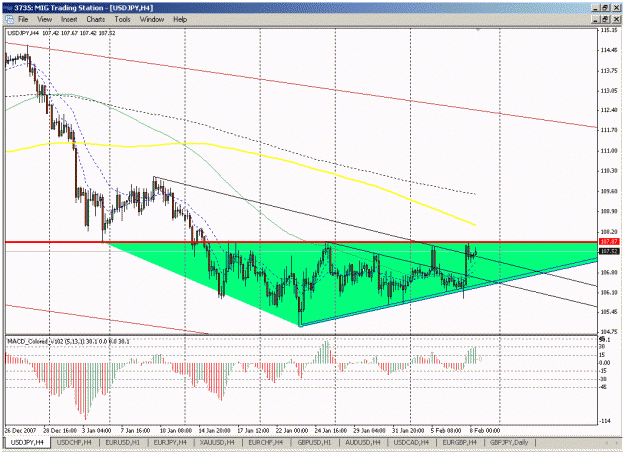Restore down the main application window
Viewport: 625px width, 452px height.
point(605,8)
